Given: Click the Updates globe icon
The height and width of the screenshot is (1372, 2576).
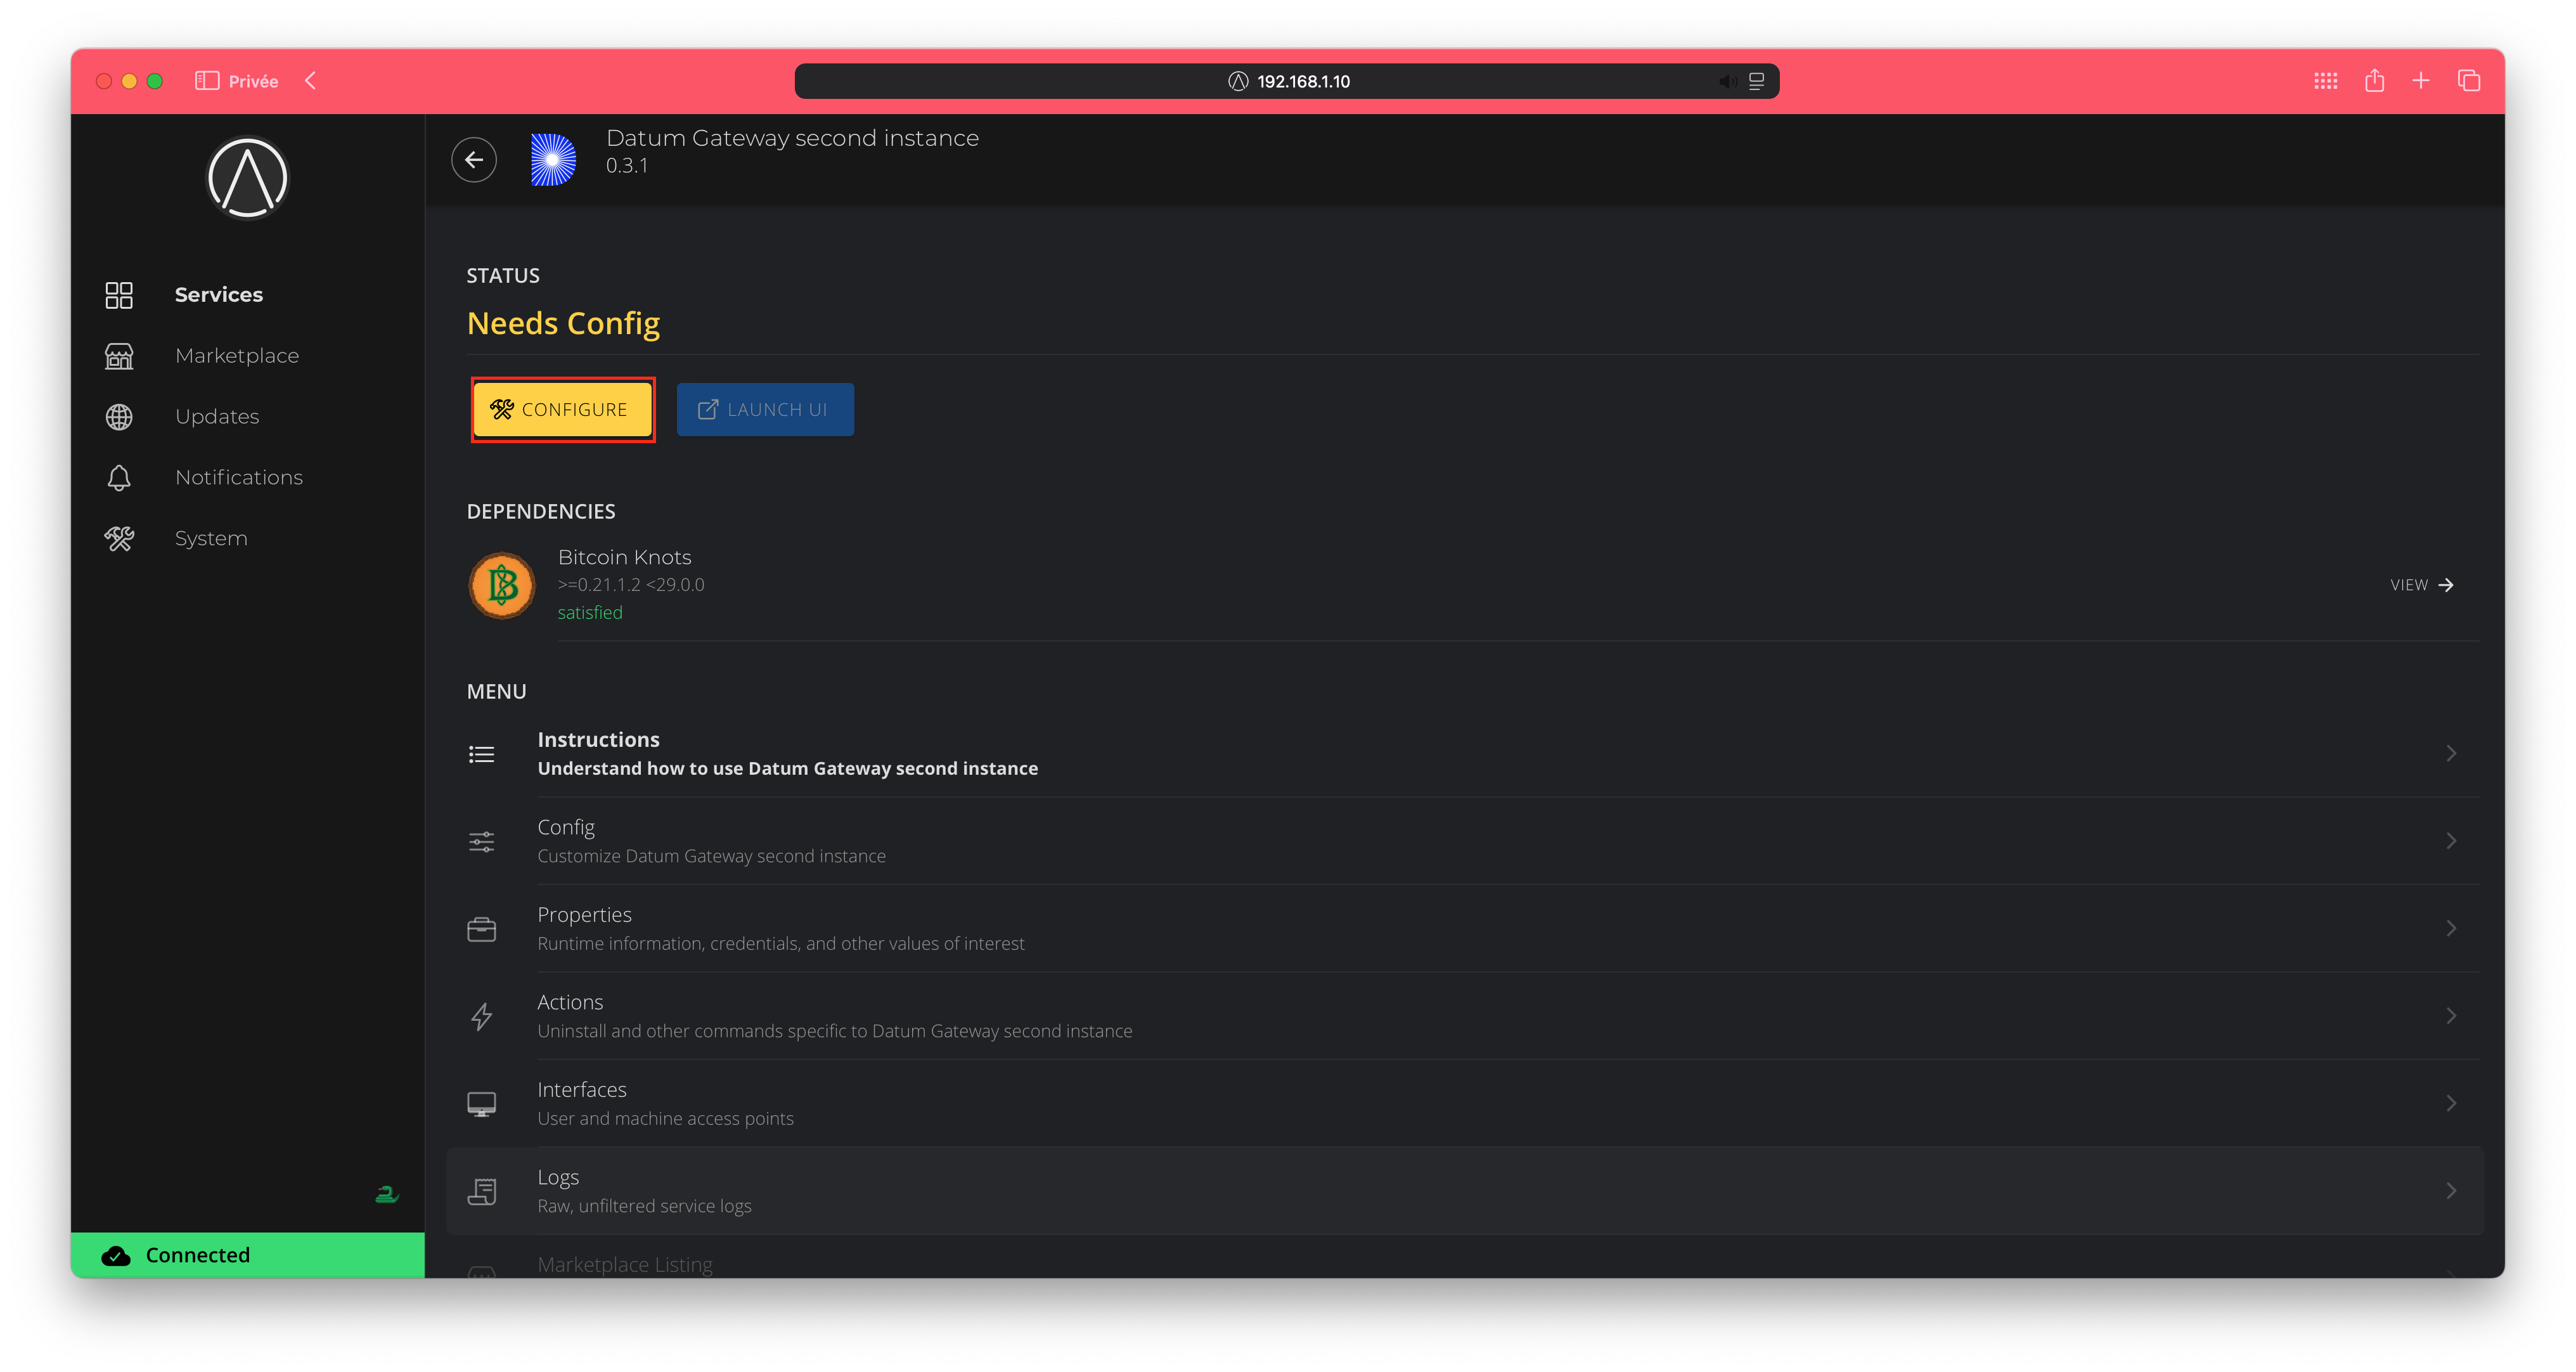Looking at the screenshot, I should [x=118, y=417].
